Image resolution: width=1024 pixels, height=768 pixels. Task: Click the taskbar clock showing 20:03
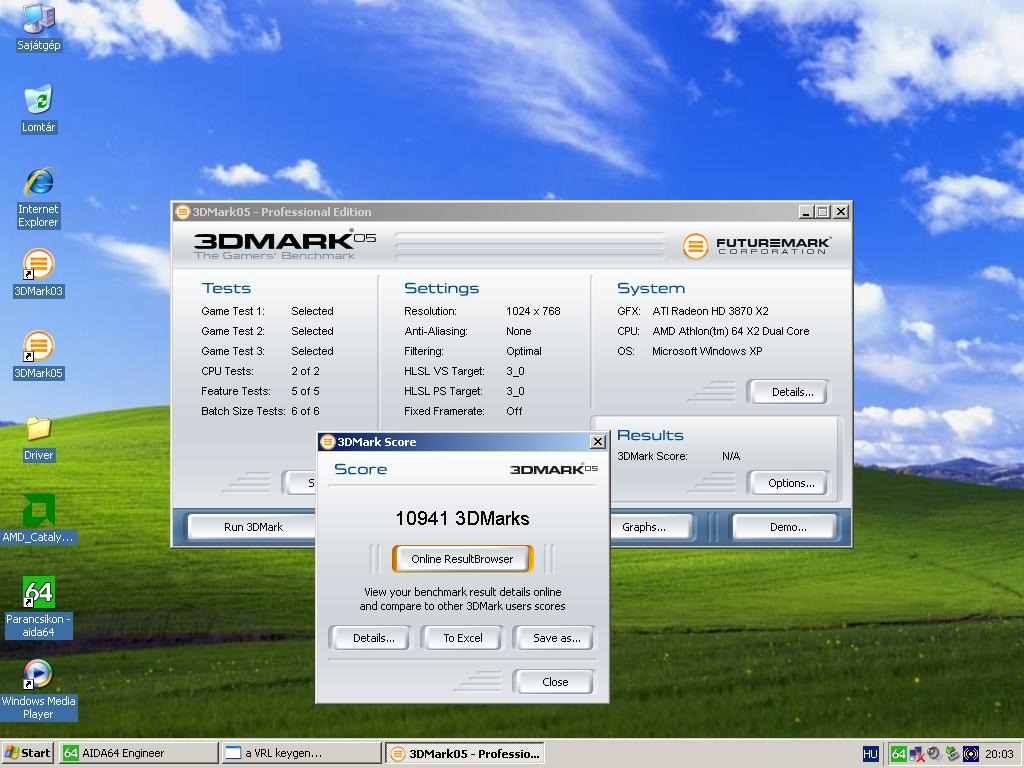pyautogui.click(x=999, y=754)
